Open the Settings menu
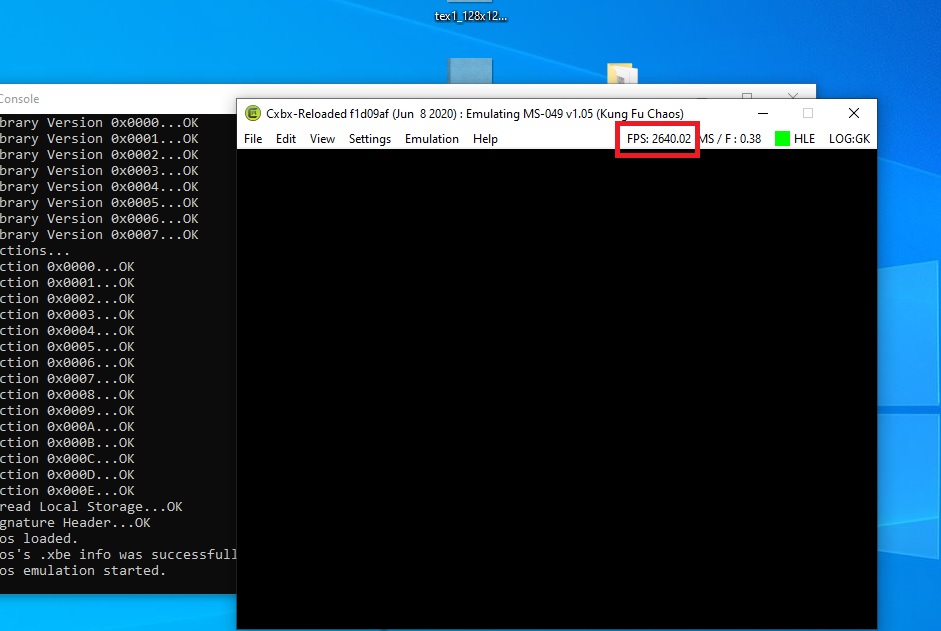Screen dimensions: 941x631 click(370, 139)
